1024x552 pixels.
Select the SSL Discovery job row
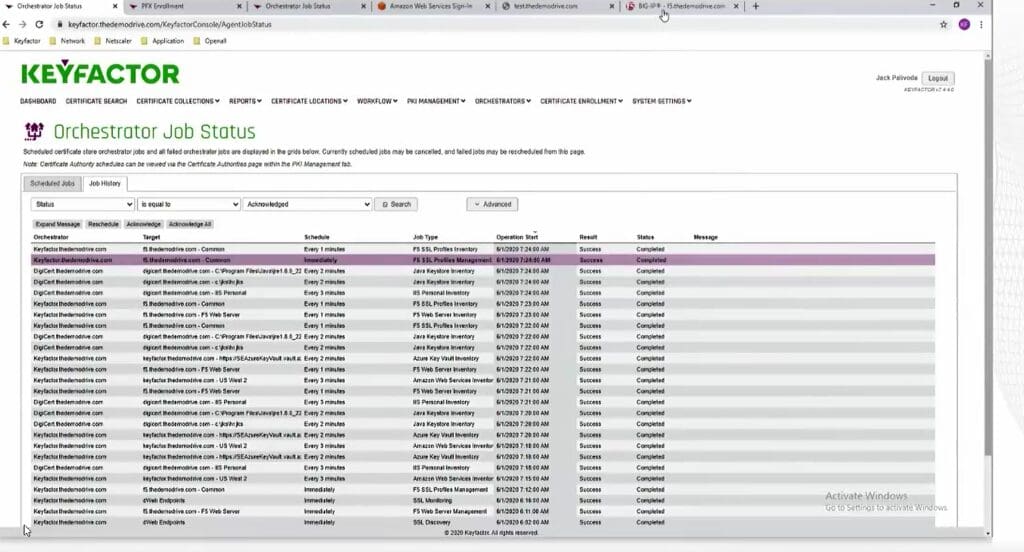pos(483,523)
